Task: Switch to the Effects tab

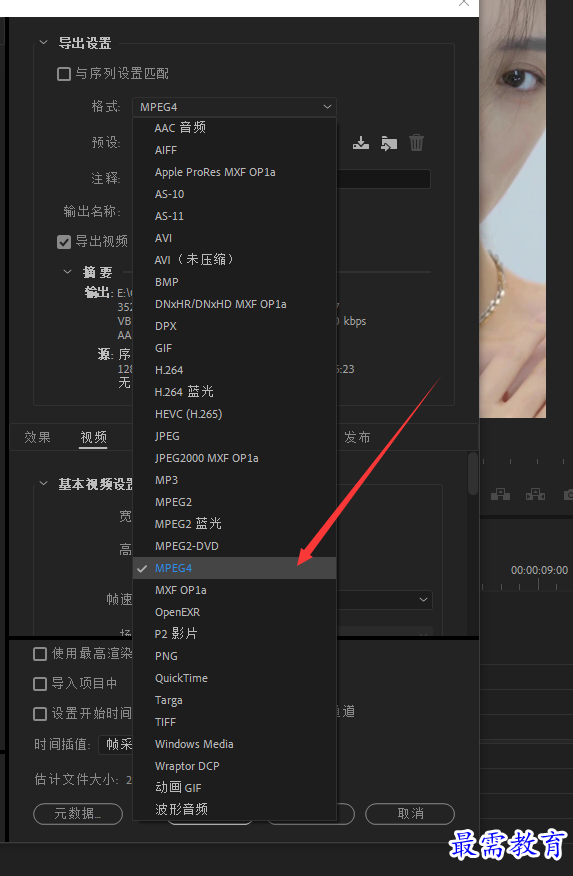Action: point(37,437)
